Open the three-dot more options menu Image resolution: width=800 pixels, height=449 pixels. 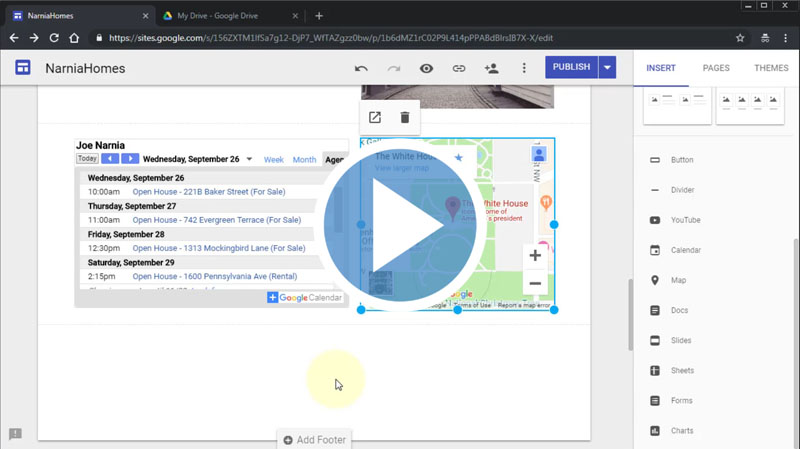click(x=524, y=68)
